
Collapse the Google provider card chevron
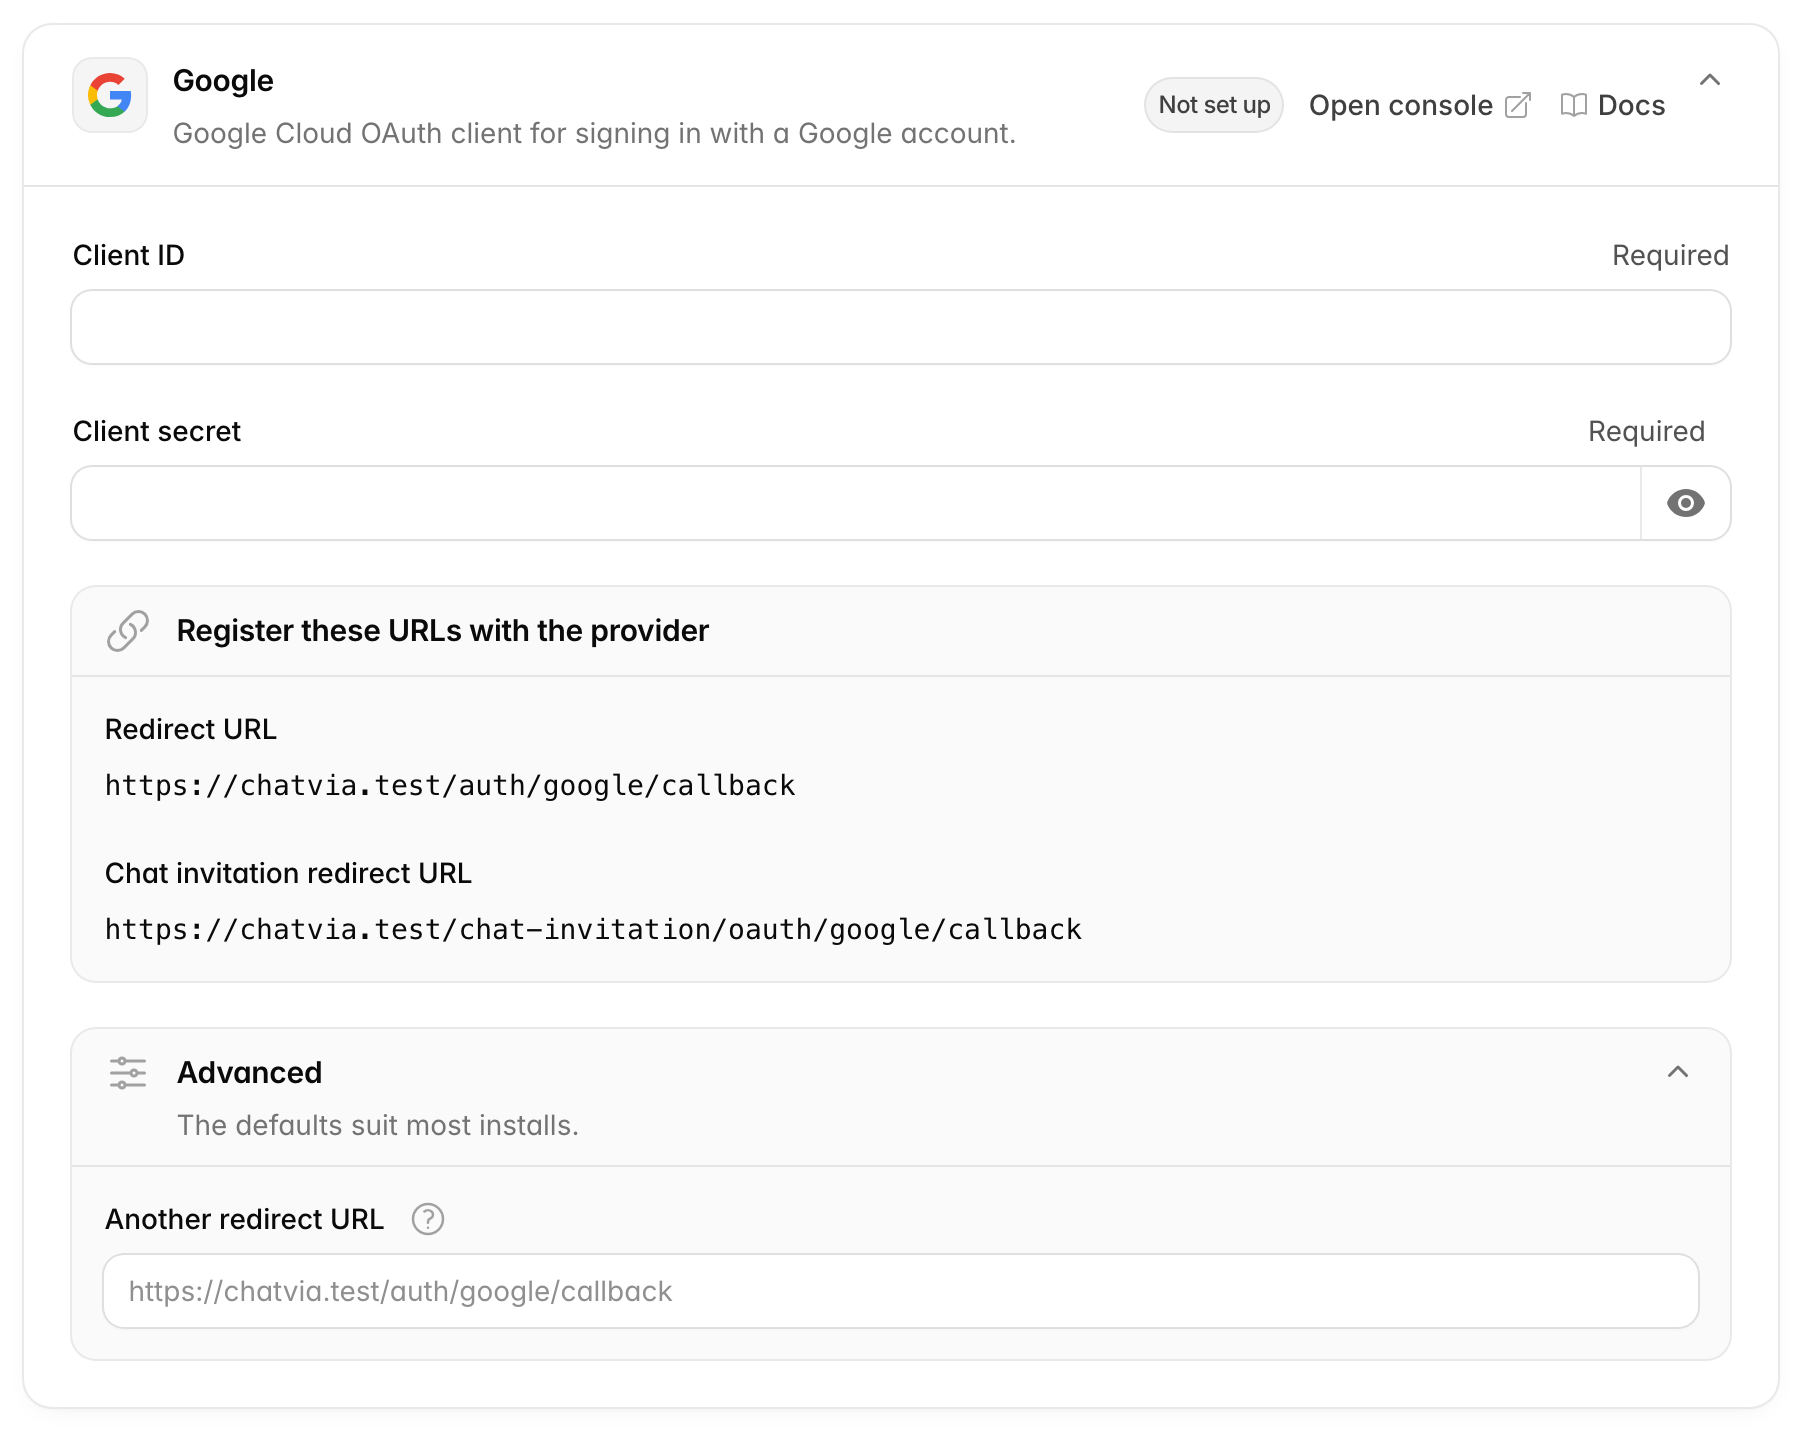(x=1710, y=80)
